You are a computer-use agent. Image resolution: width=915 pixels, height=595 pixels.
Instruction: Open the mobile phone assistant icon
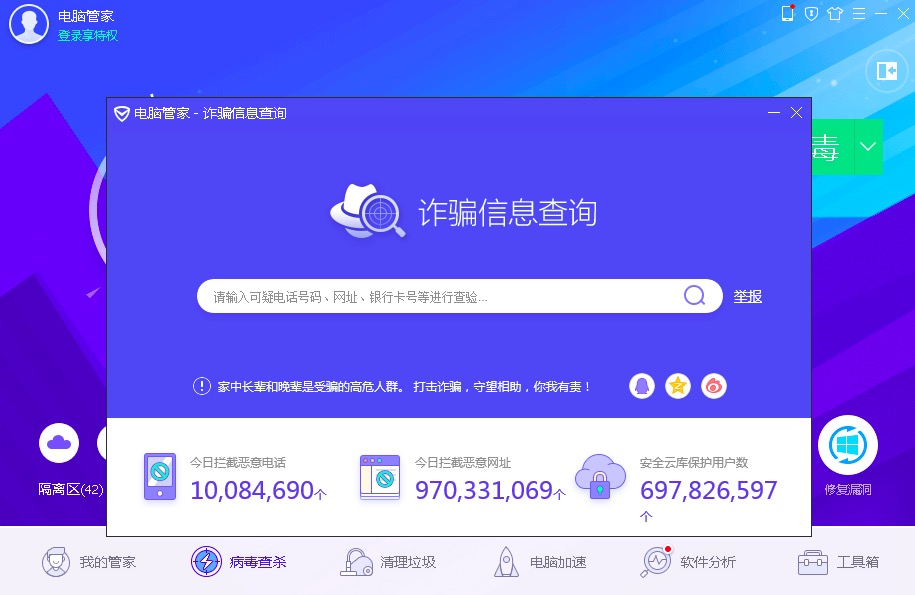787,13
